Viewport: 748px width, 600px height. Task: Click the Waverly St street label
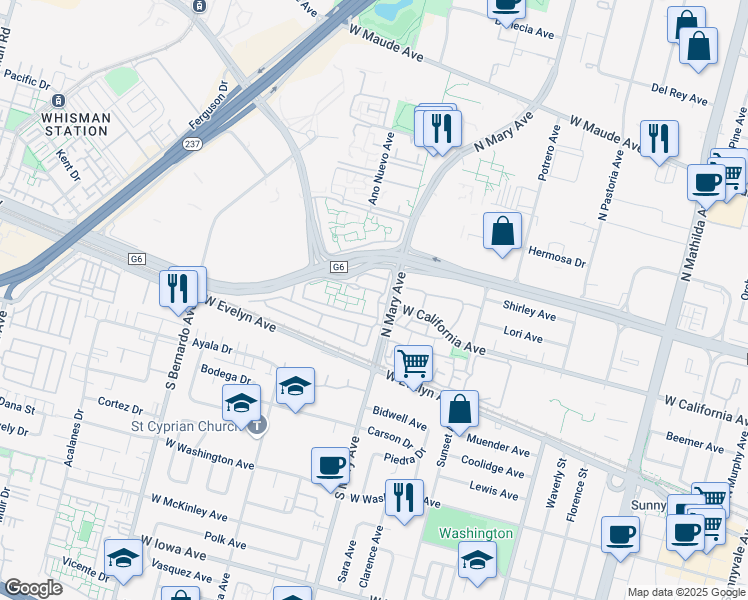point(556,483)
